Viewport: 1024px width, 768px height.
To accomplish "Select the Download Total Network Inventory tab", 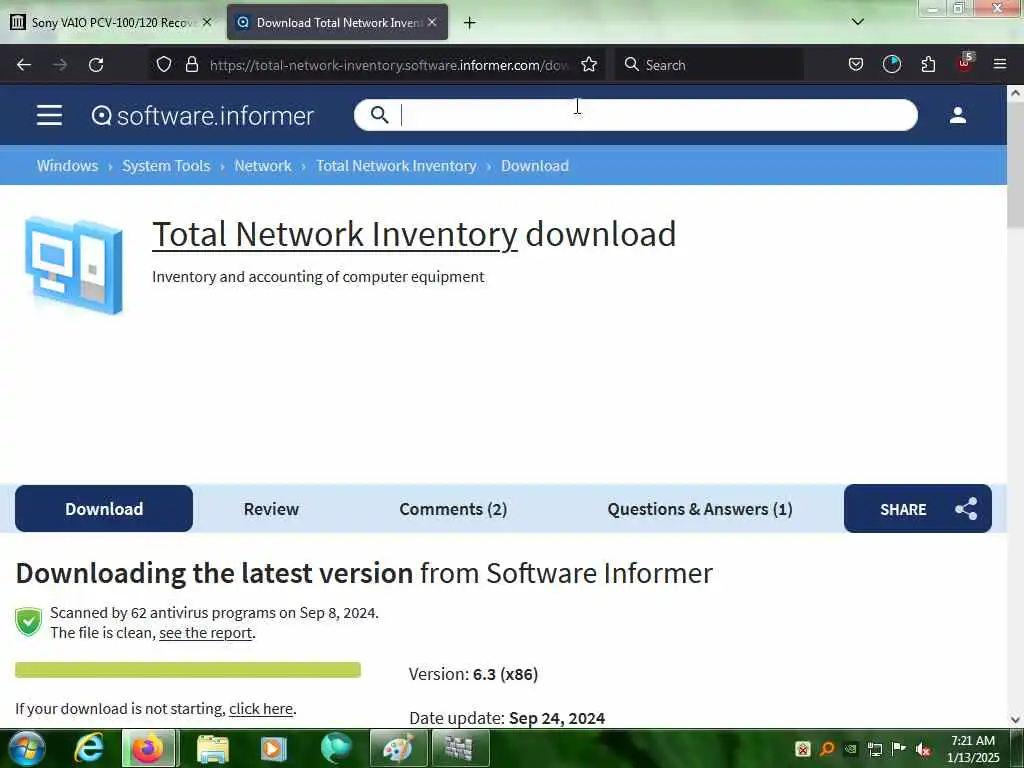I will click(337, 23).
